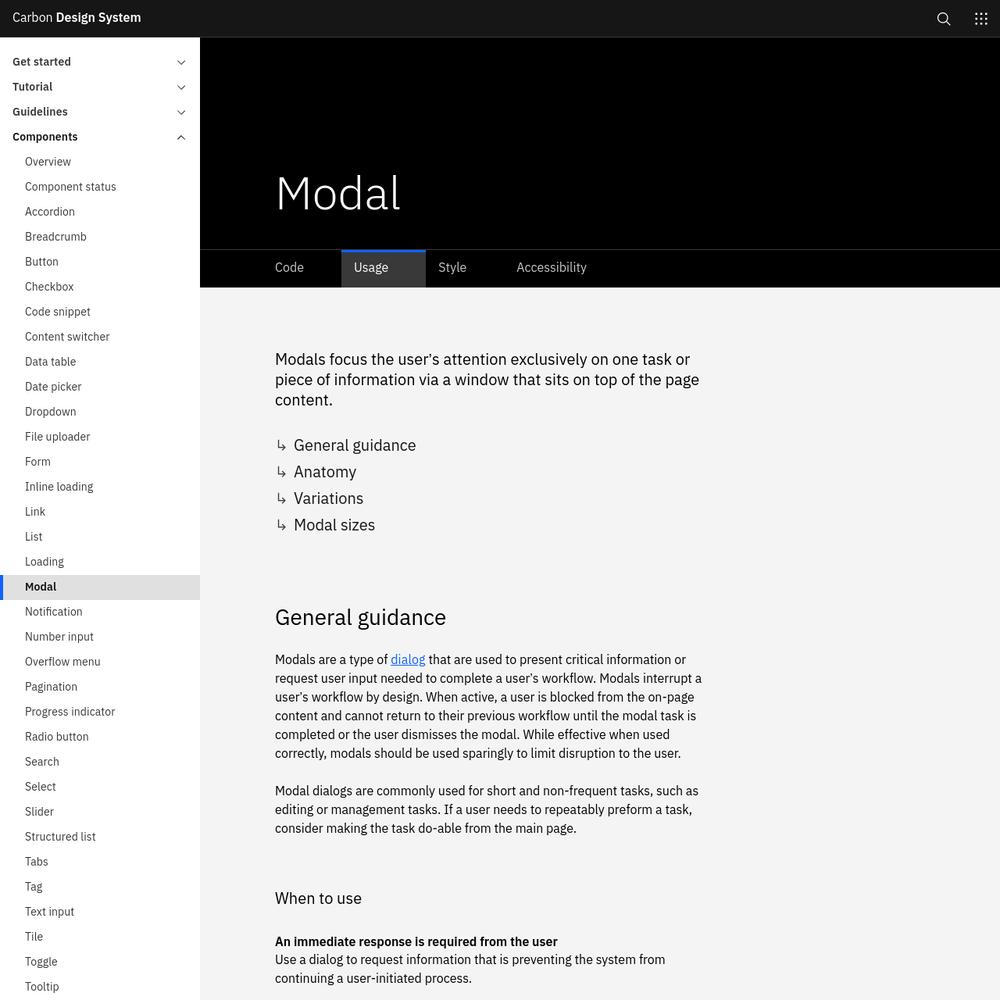Switch to the Accessibility tab
This screenshot has height=1000, width=1000.
(x=551, y=268)
